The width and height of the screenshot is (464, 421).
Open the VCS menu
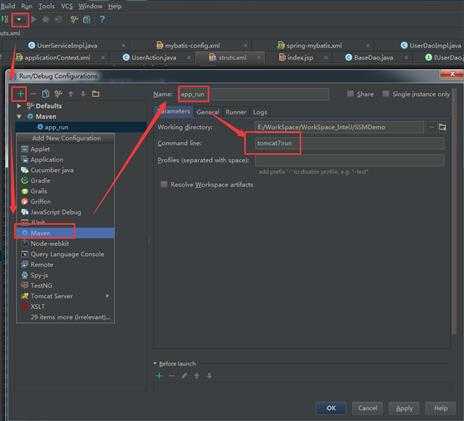[67, 6]
